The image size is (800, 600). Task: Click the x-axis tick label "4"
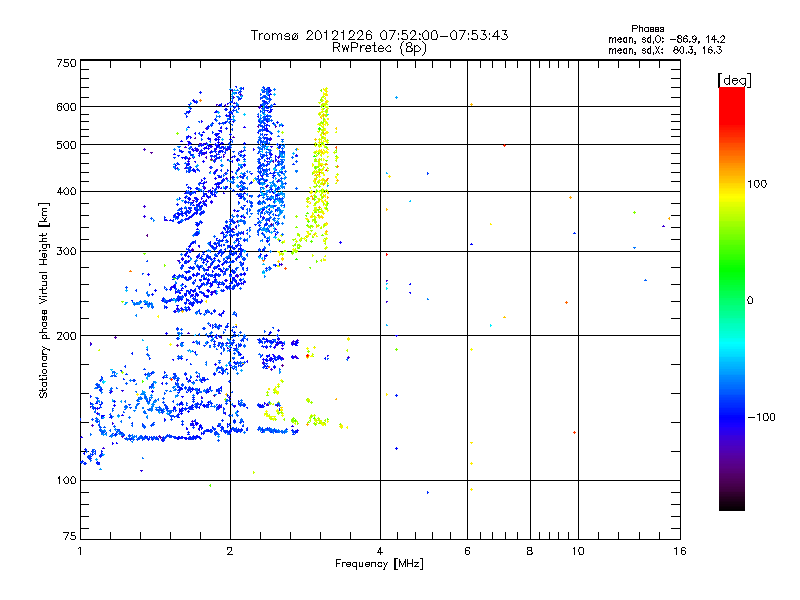pos(380,551)
